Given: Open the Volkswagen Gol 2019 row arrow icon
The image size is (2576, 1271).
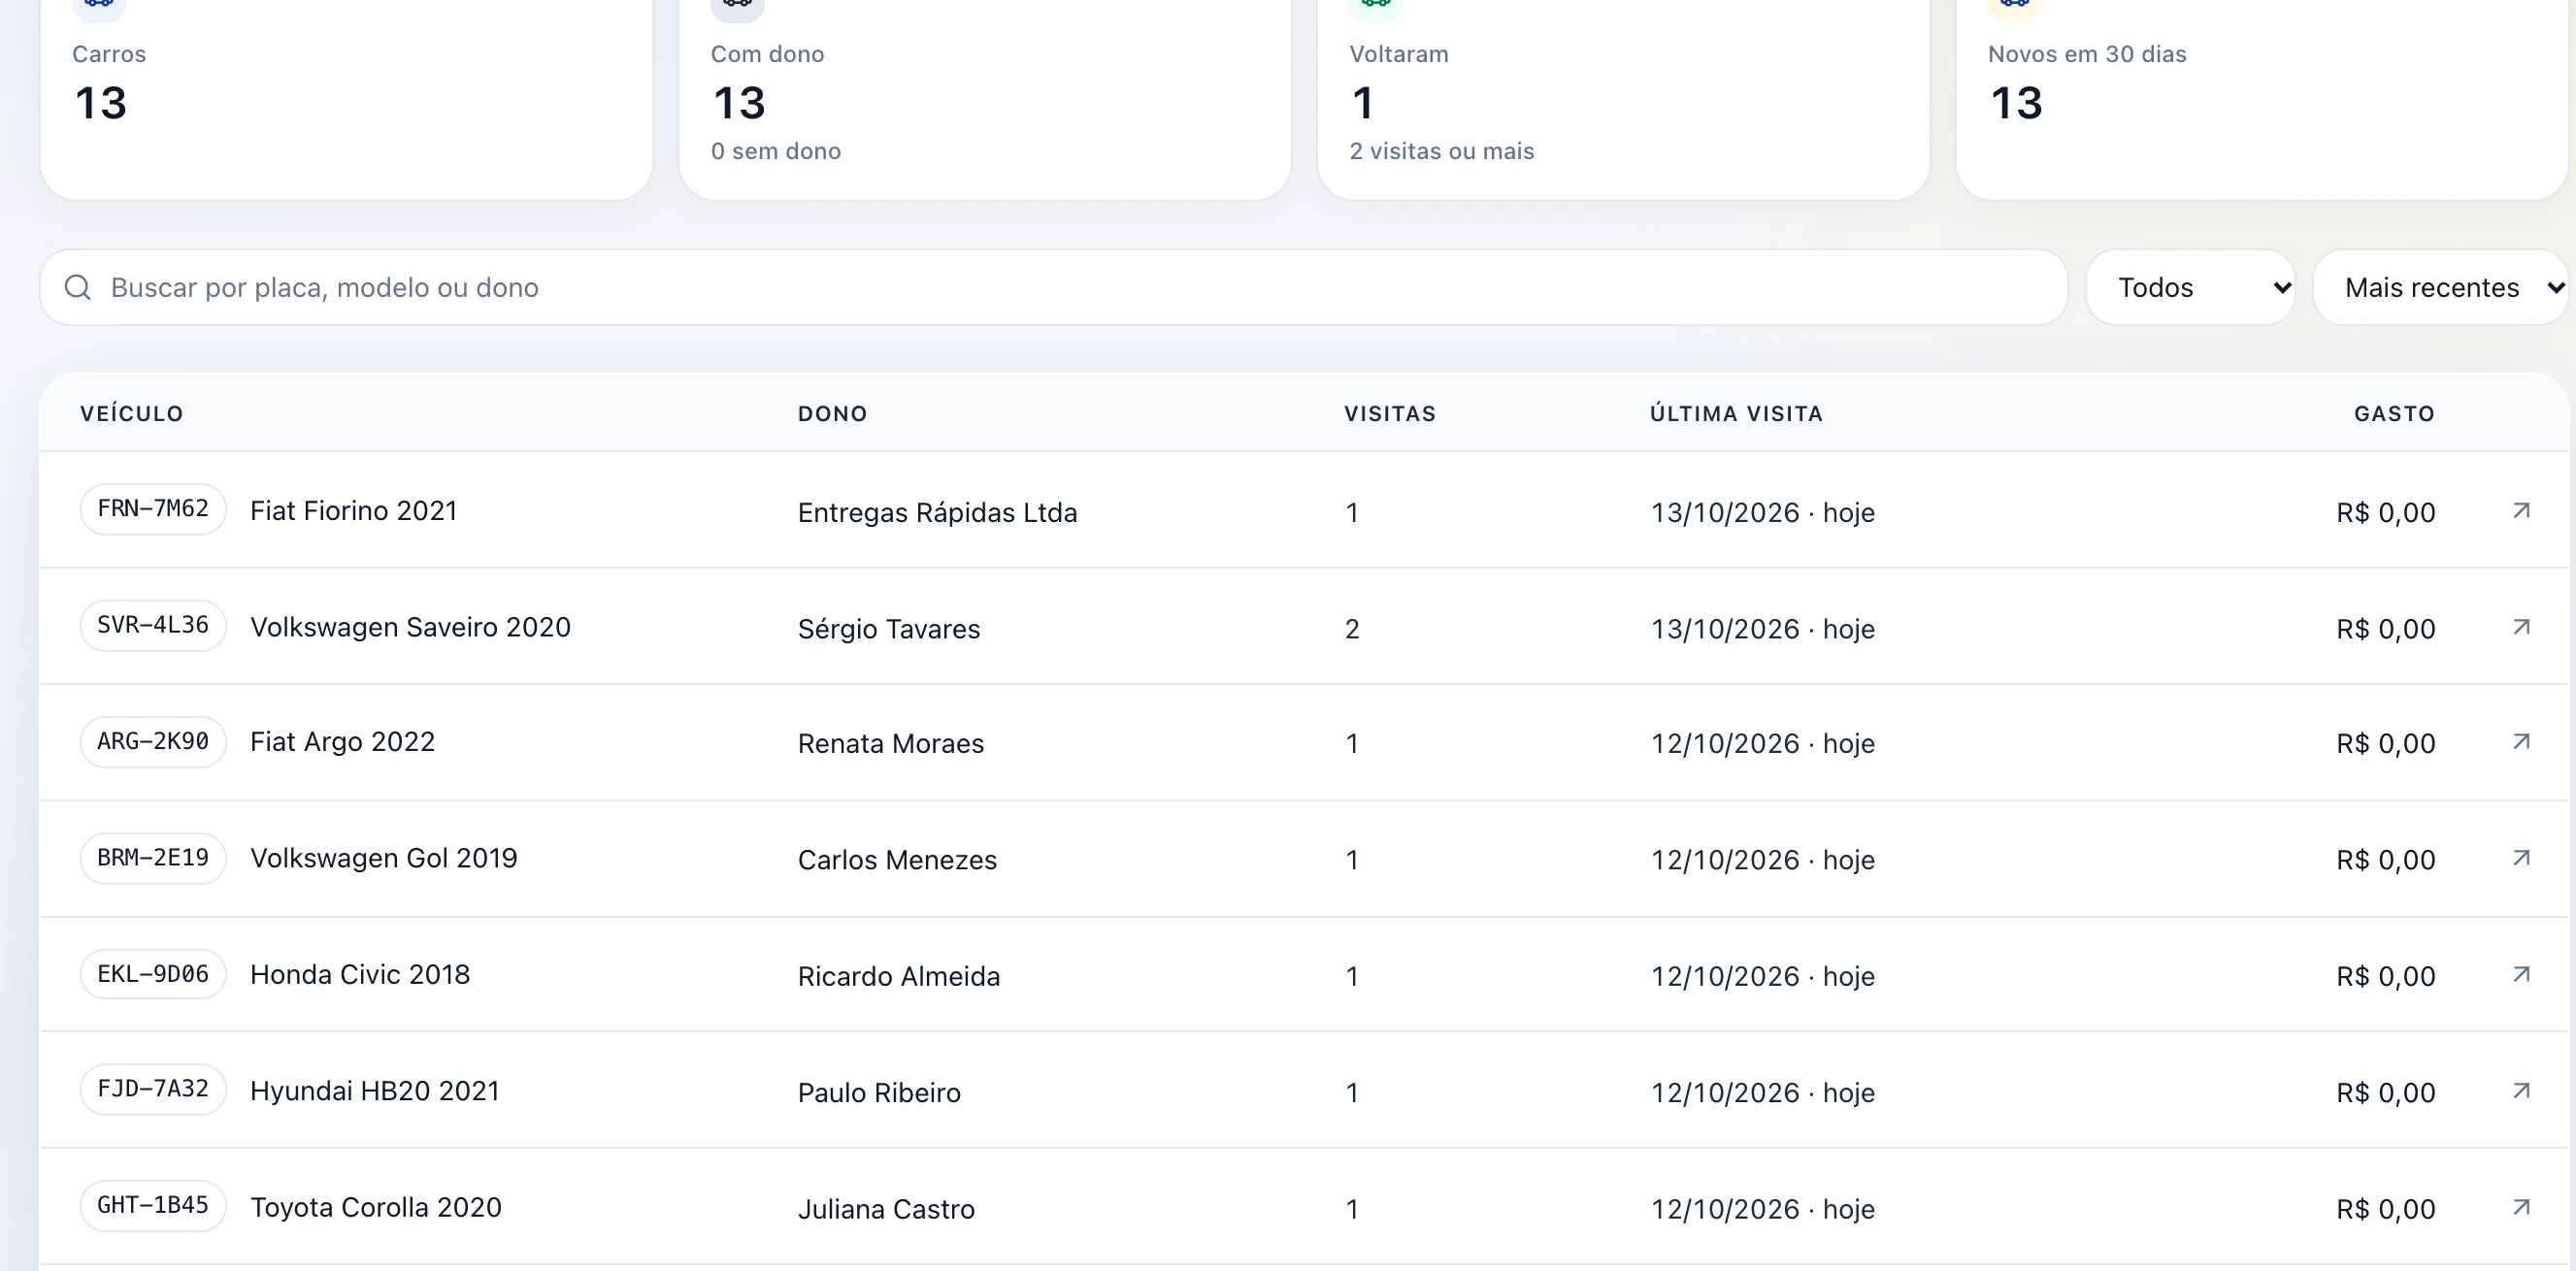Looking at the screenshot, I should [2521, 858].
